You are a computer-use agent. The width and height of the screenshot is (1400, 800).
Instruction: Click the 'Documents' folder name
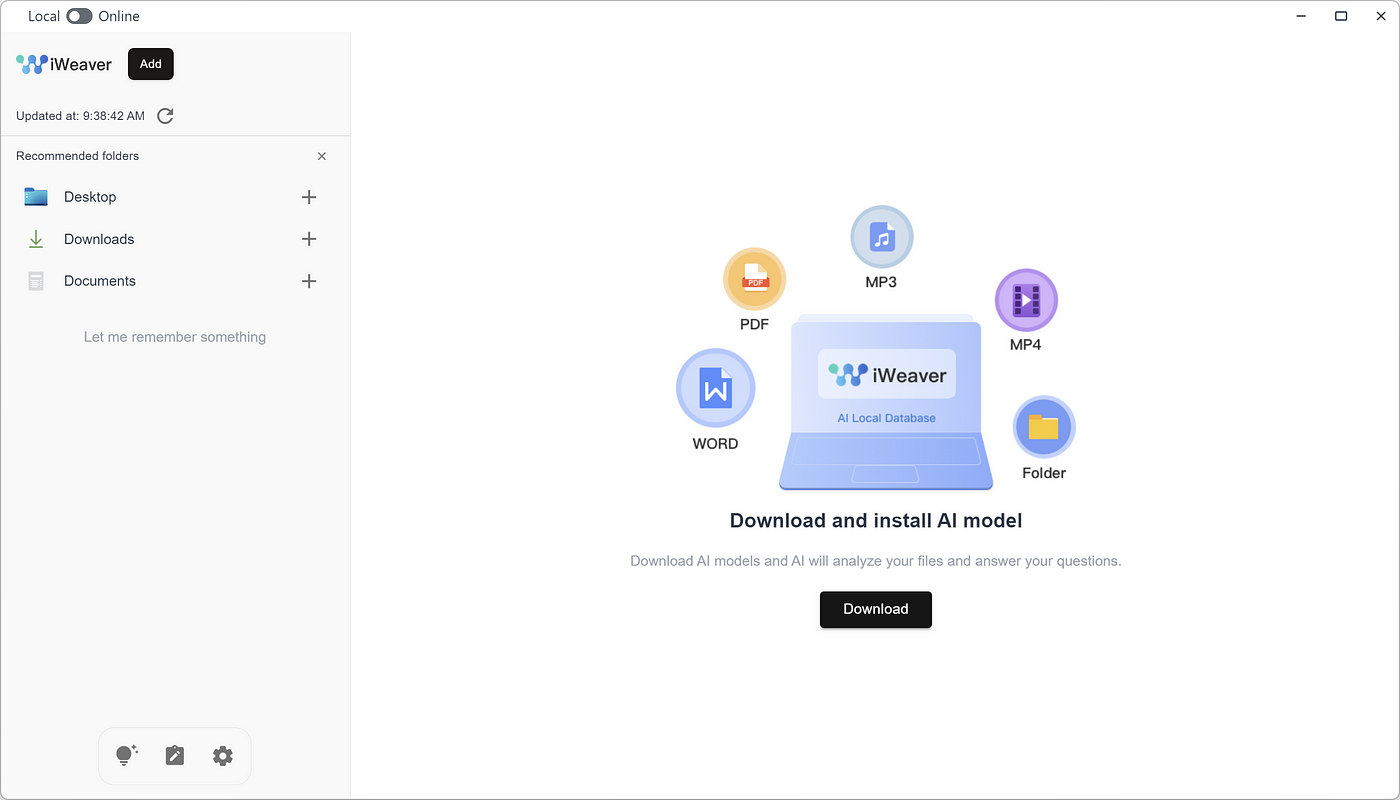(100, 281)
